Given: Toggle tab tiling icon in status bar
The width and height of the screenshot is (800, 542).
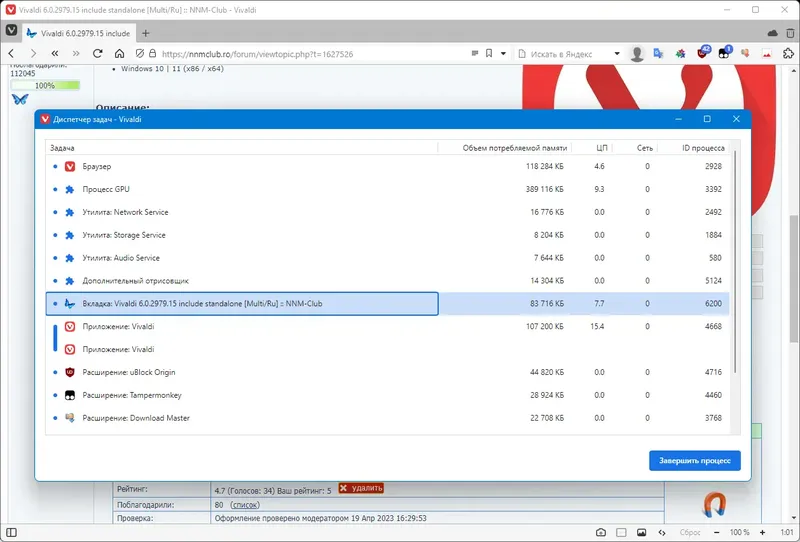Looking at the screenshot, I should pos(621,532).
